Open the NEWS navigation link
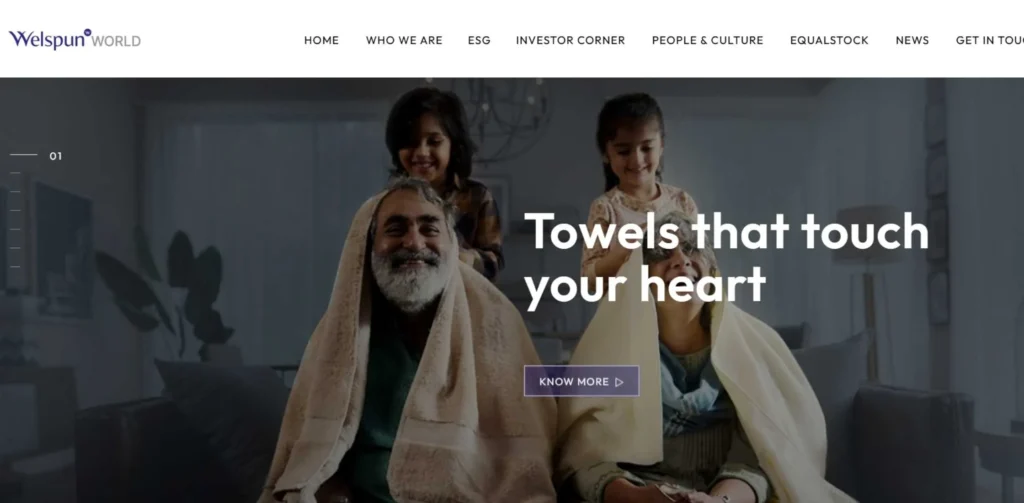The height and width of the screenshot is (503, 1024). (x=912, y=41)
